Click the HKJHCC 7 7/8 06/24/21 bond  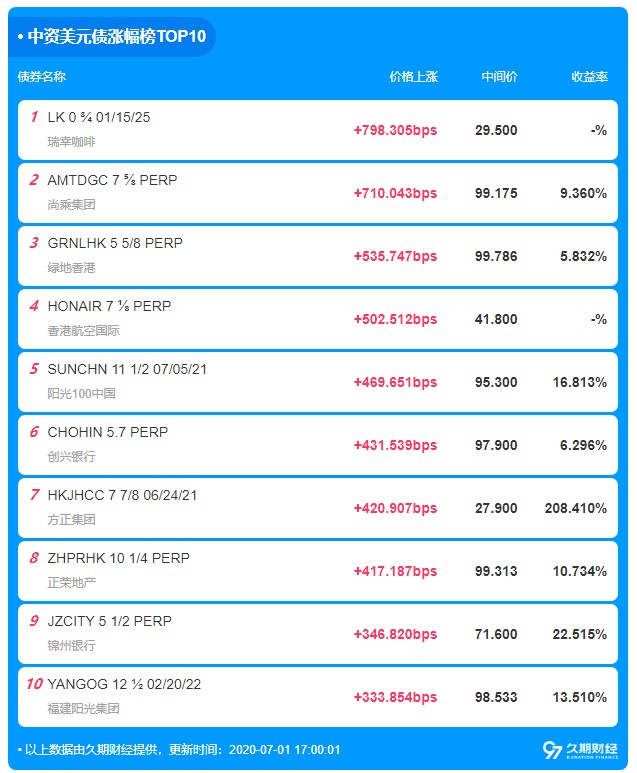click(x=124, y=496)
